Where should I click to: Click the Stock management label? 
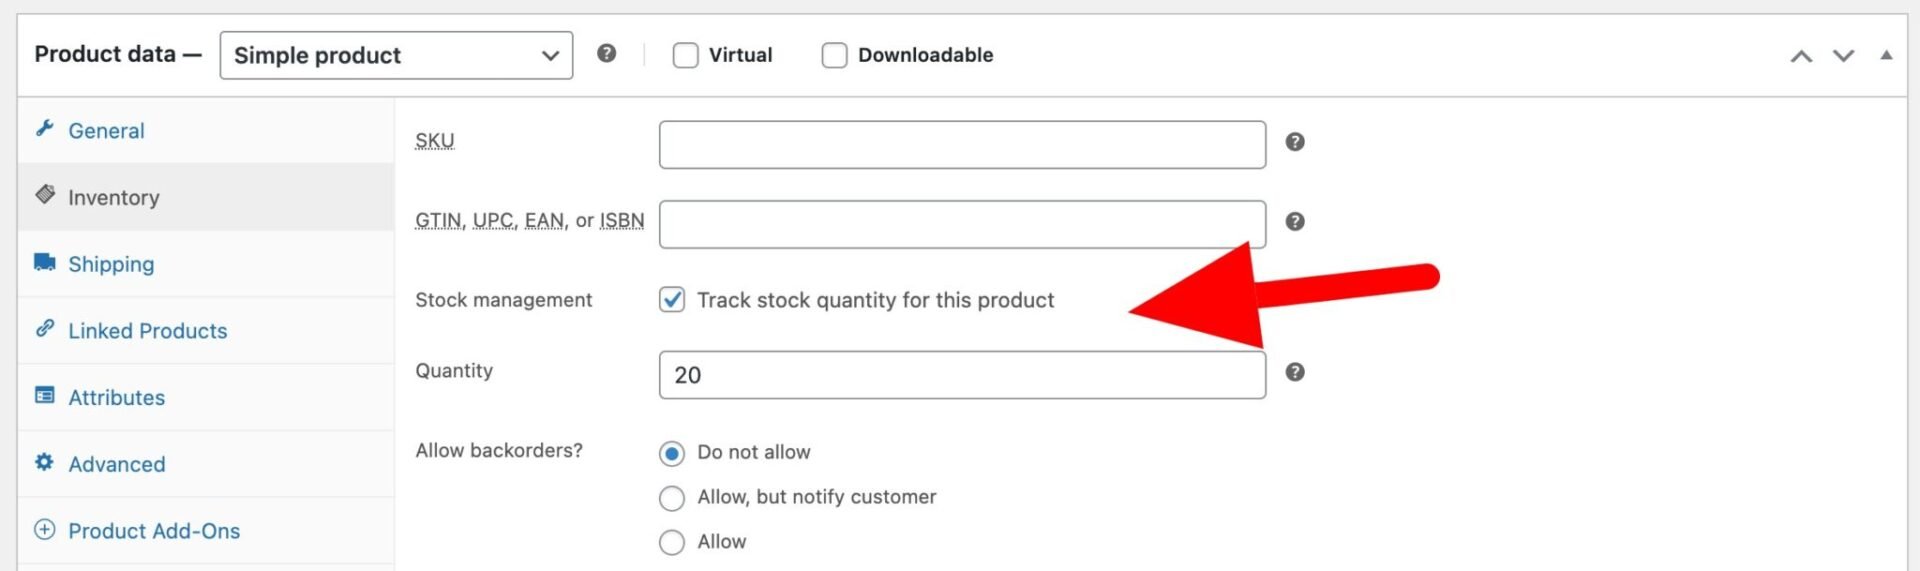[503, 300]
